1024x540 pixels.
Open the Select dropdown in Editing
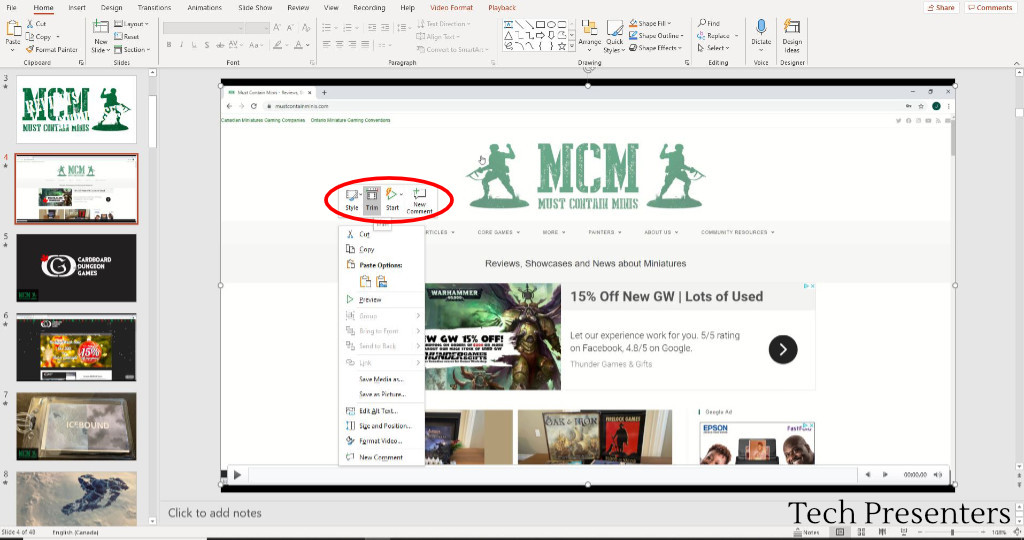[714, 48]
